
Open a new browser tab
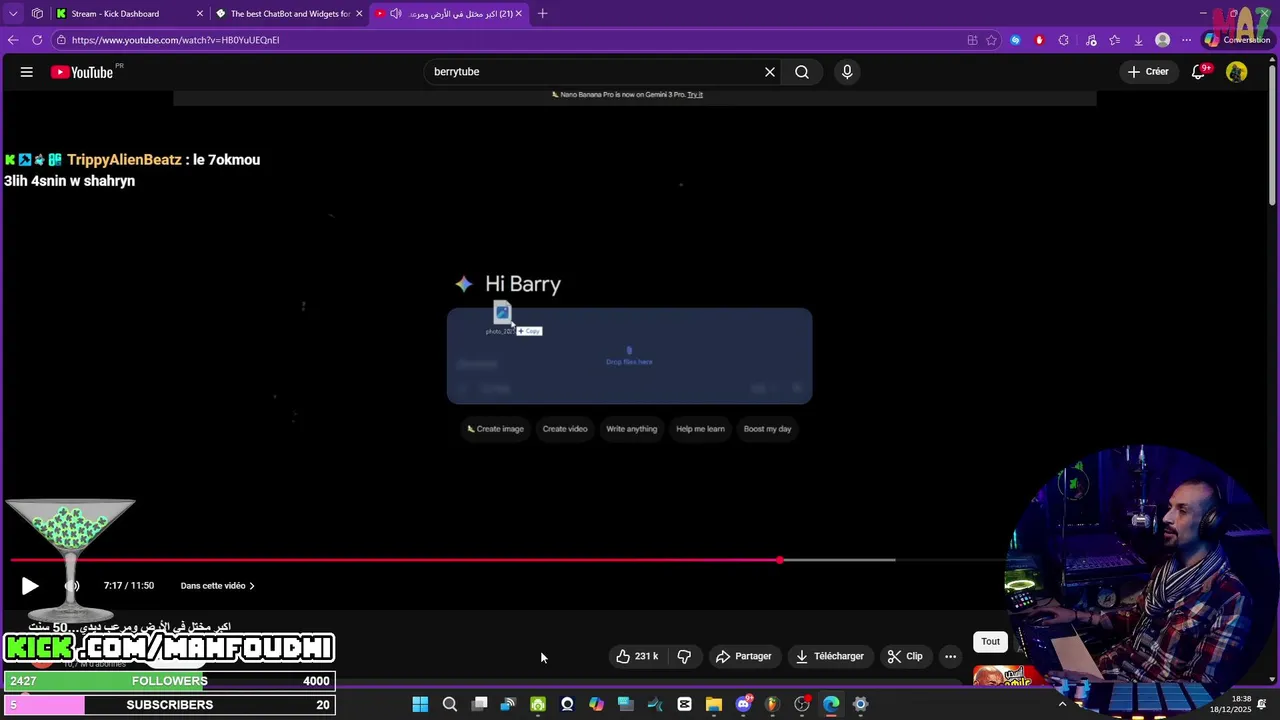point(543,14)
